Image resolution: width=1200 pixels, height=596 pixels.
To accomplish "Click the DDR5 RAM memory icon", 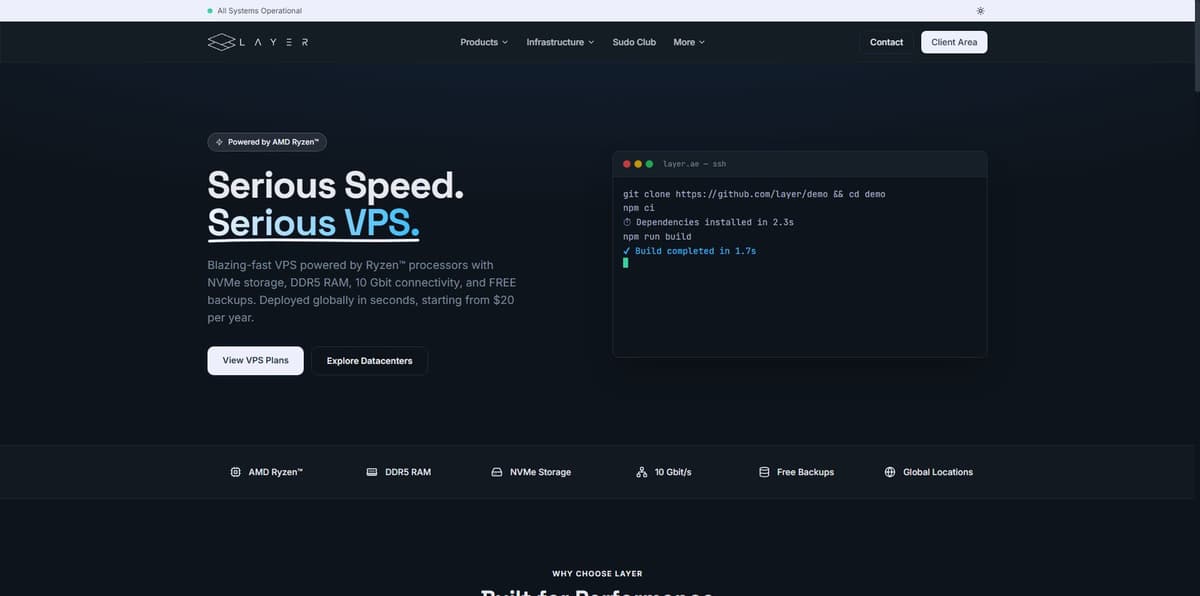I will tap(372, 472).
